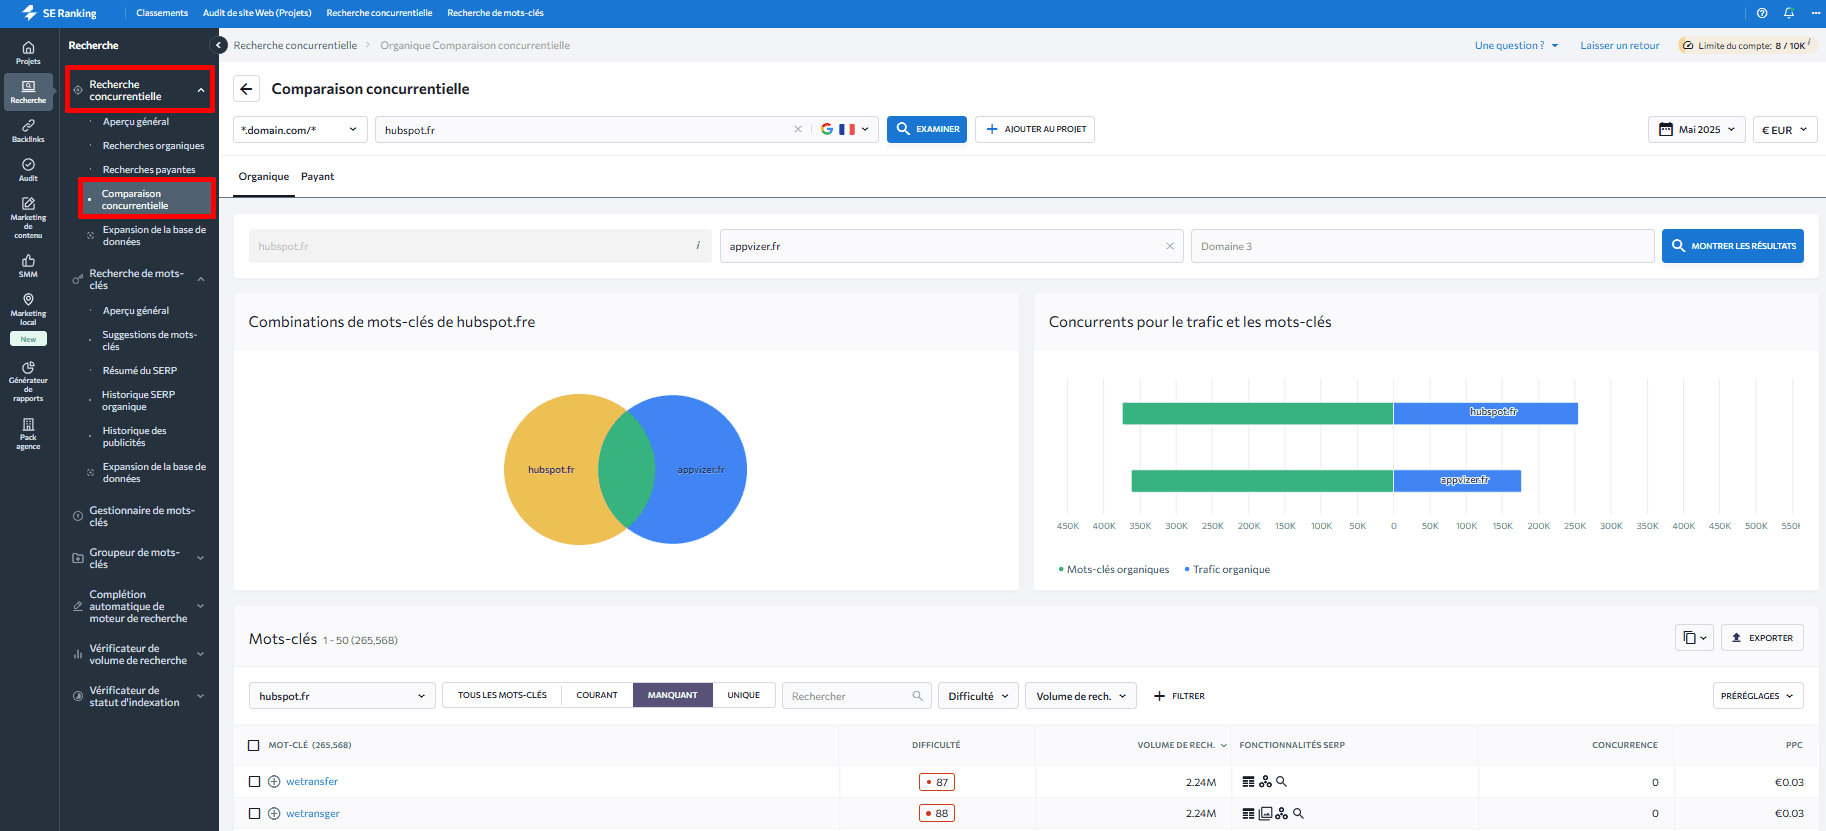Check the wetransger row checkbox
This screenshot has height=831, width=1826.
tap(254, 814)
